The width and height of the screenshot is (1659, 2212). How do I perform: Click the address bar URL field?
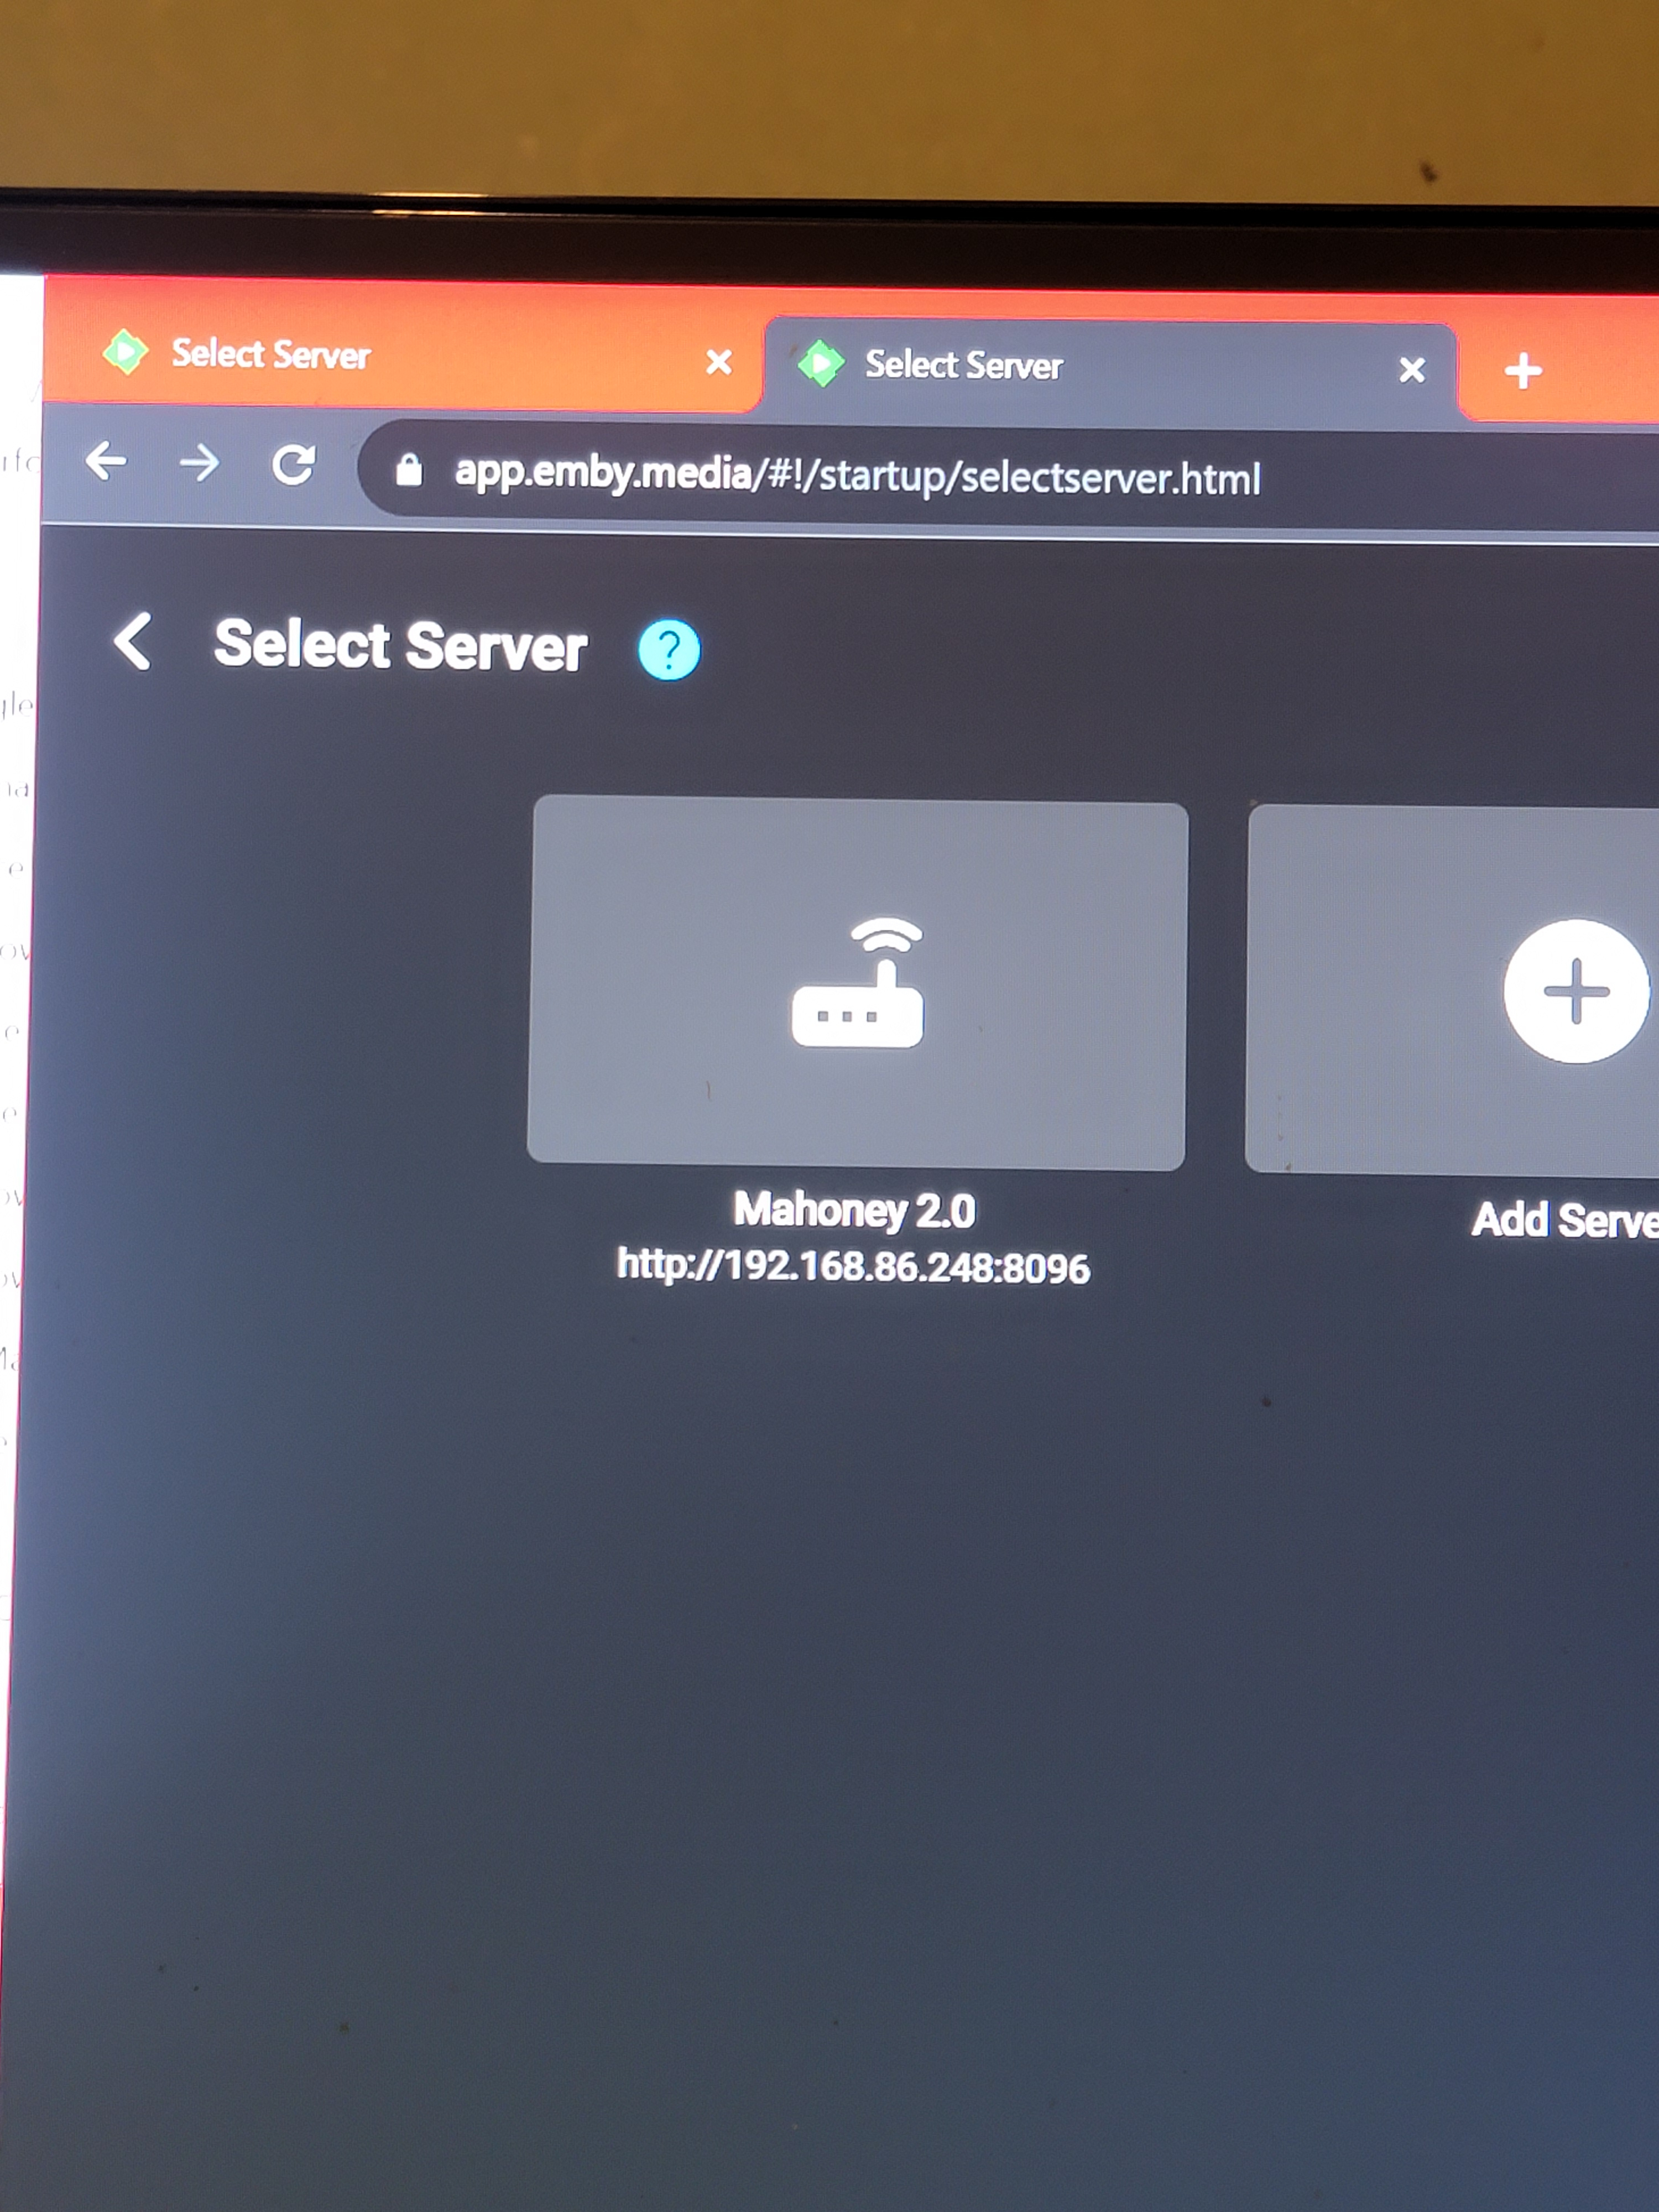pyautogui.click(x=857, y=476)
